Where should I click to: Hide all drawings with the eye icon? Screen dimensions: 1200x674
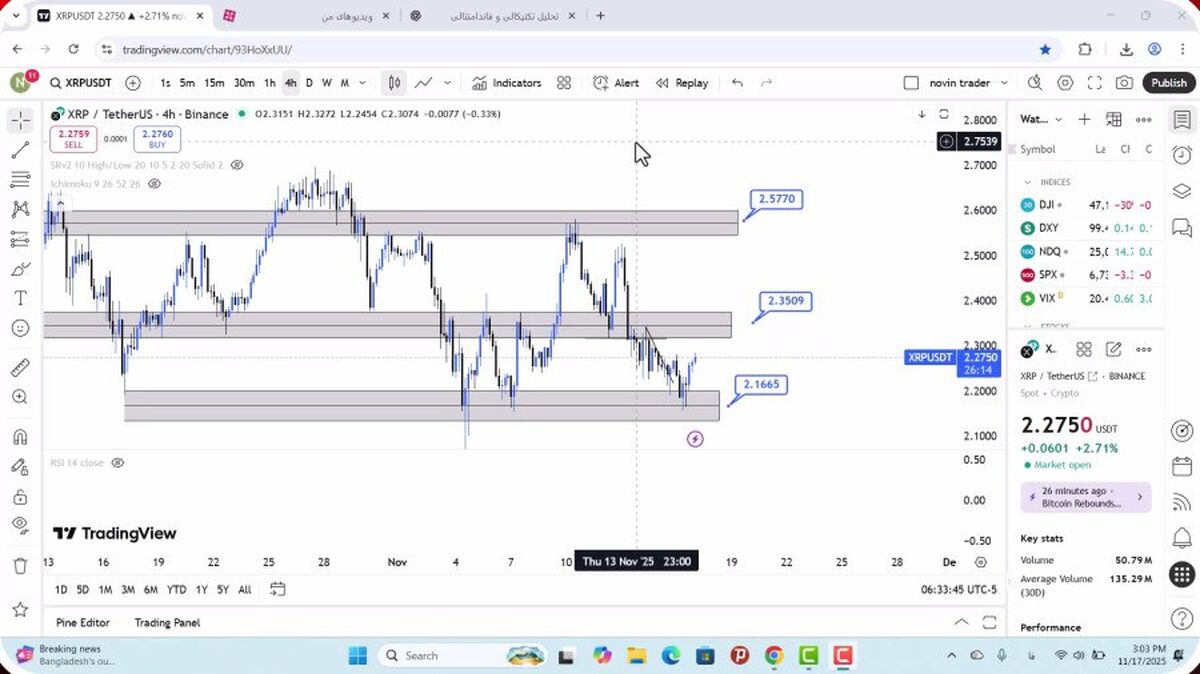pos(20,525)
